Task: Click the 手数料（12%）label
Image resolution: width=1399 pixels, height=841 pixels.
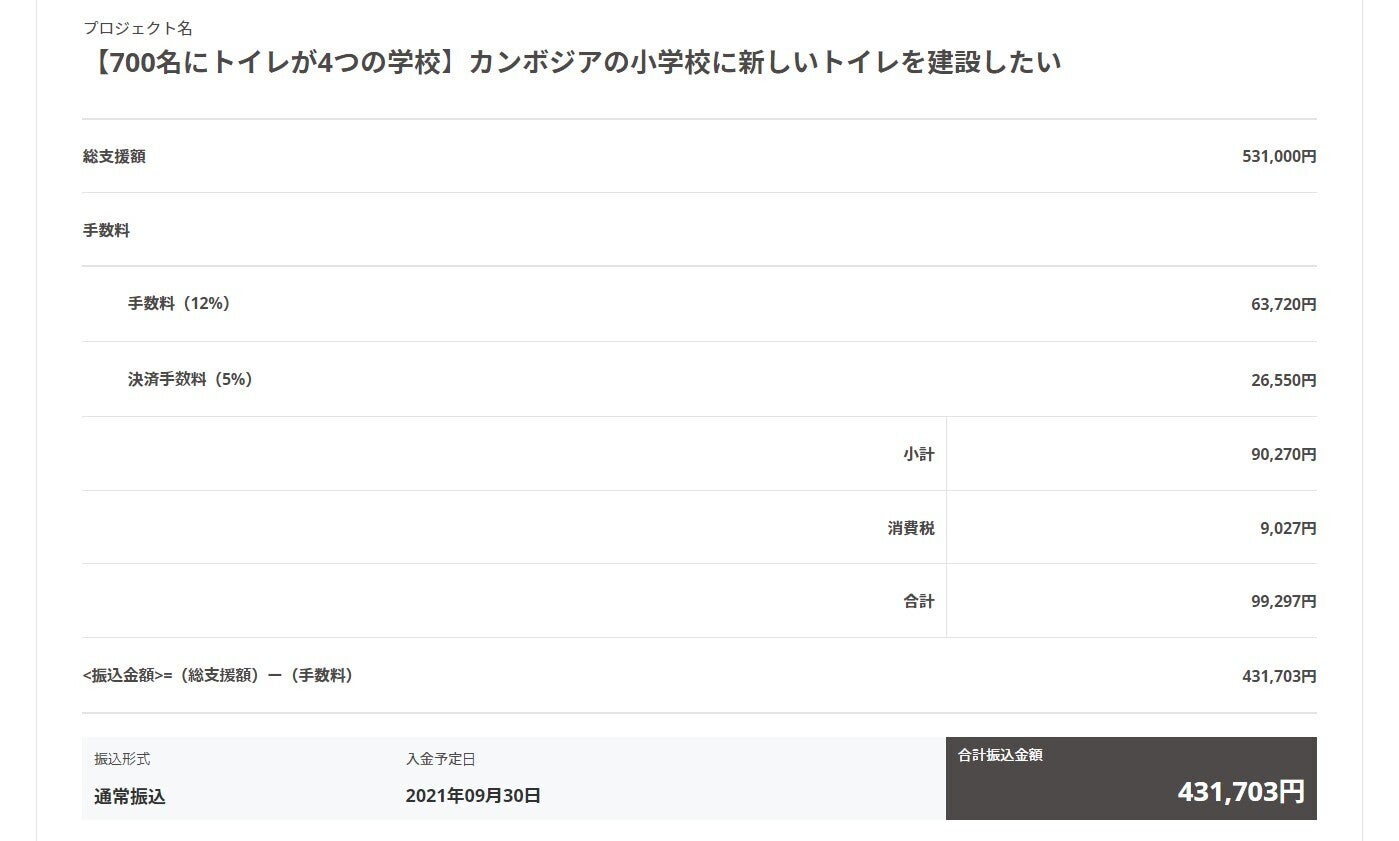Action: (x=179, y=303)
